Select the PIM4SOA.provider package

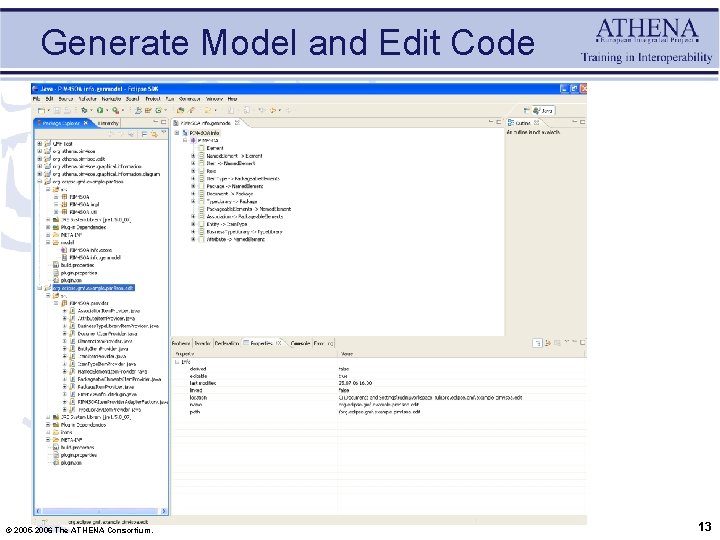(x=85, y=304)
